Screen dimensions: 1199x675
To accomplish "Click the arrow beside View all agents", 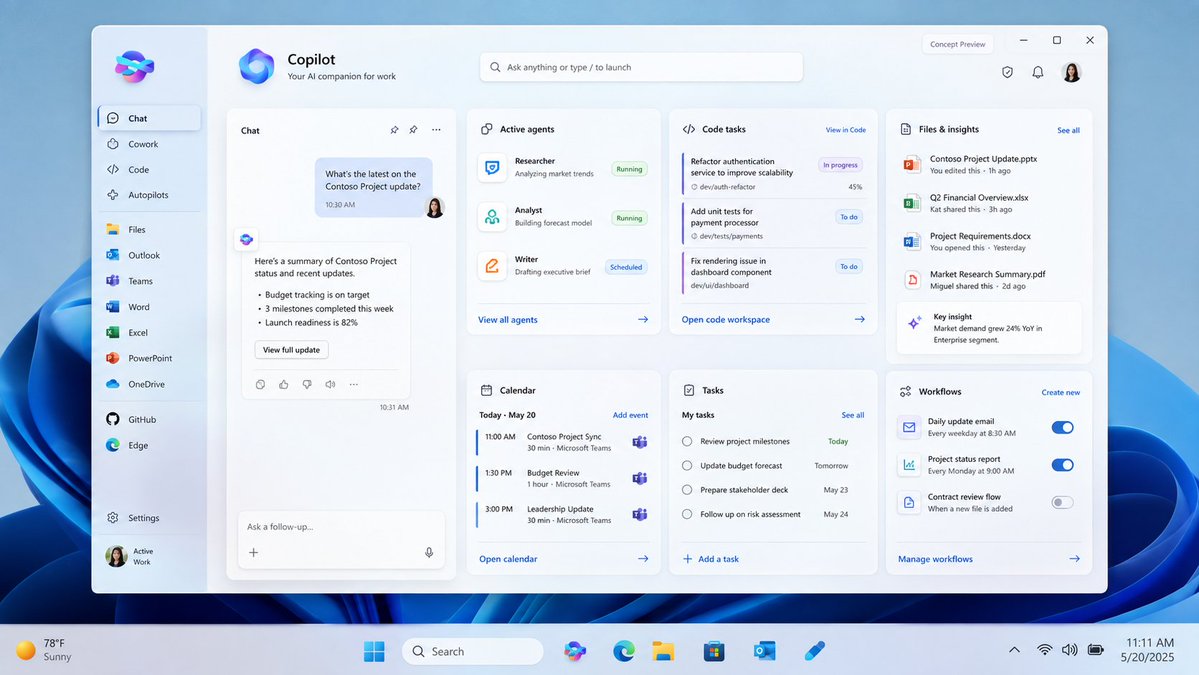I will [643, 320].
